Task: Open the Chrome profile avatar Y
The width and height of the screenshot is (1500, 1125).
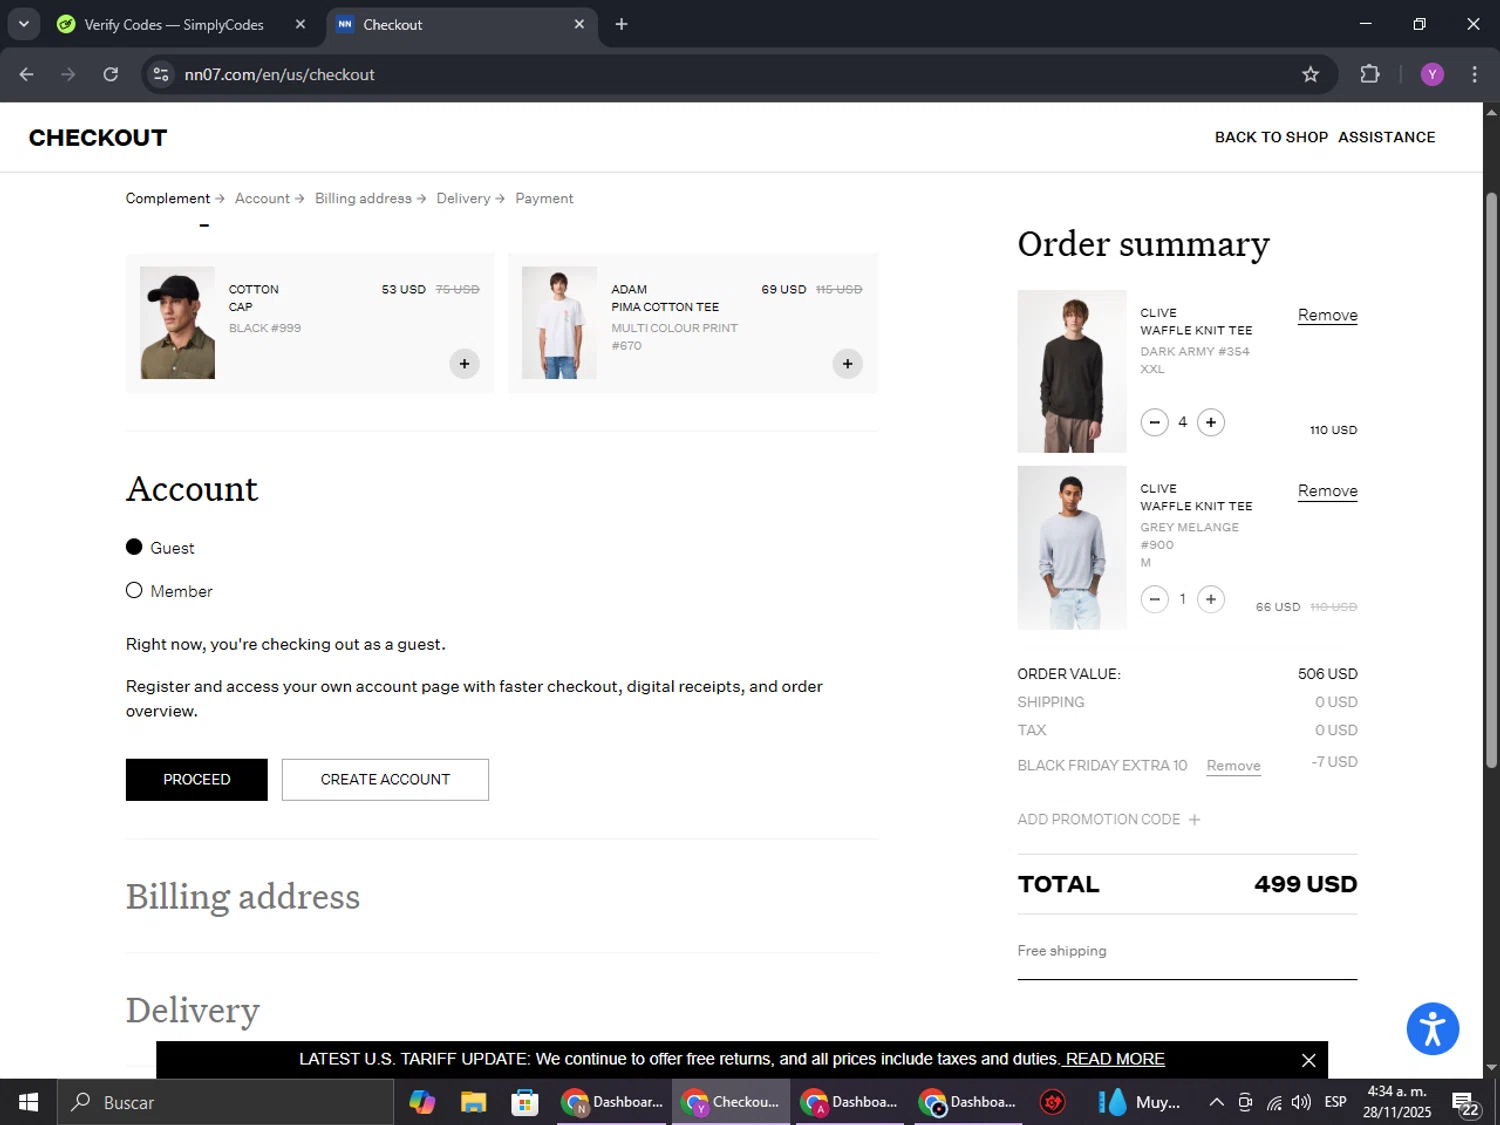Action: pos(1432,74)
